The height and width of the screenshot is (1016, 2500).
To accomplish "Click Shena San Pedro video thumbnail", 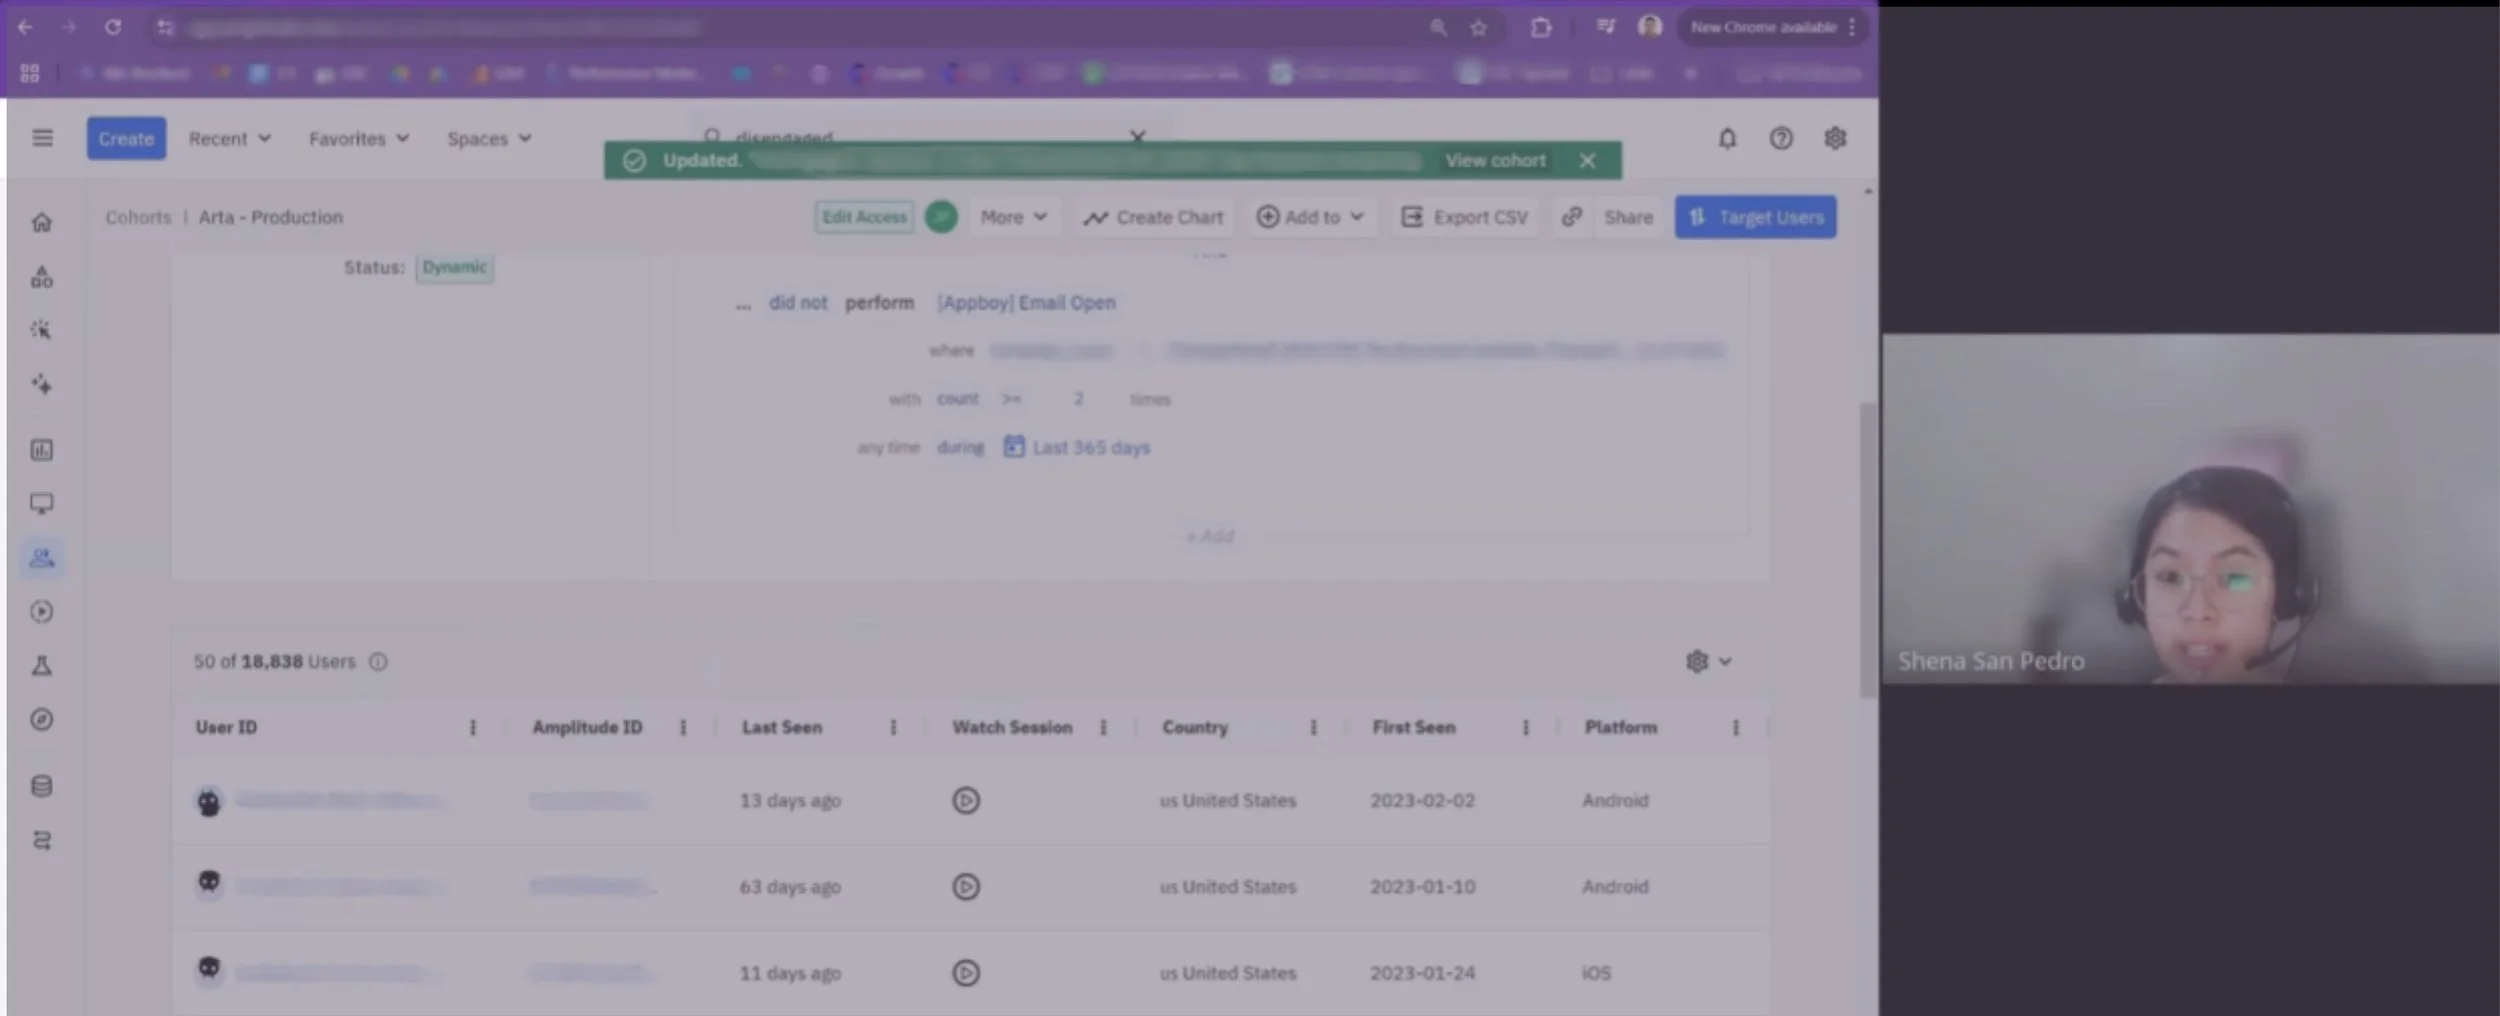I will click(2190, 508).
